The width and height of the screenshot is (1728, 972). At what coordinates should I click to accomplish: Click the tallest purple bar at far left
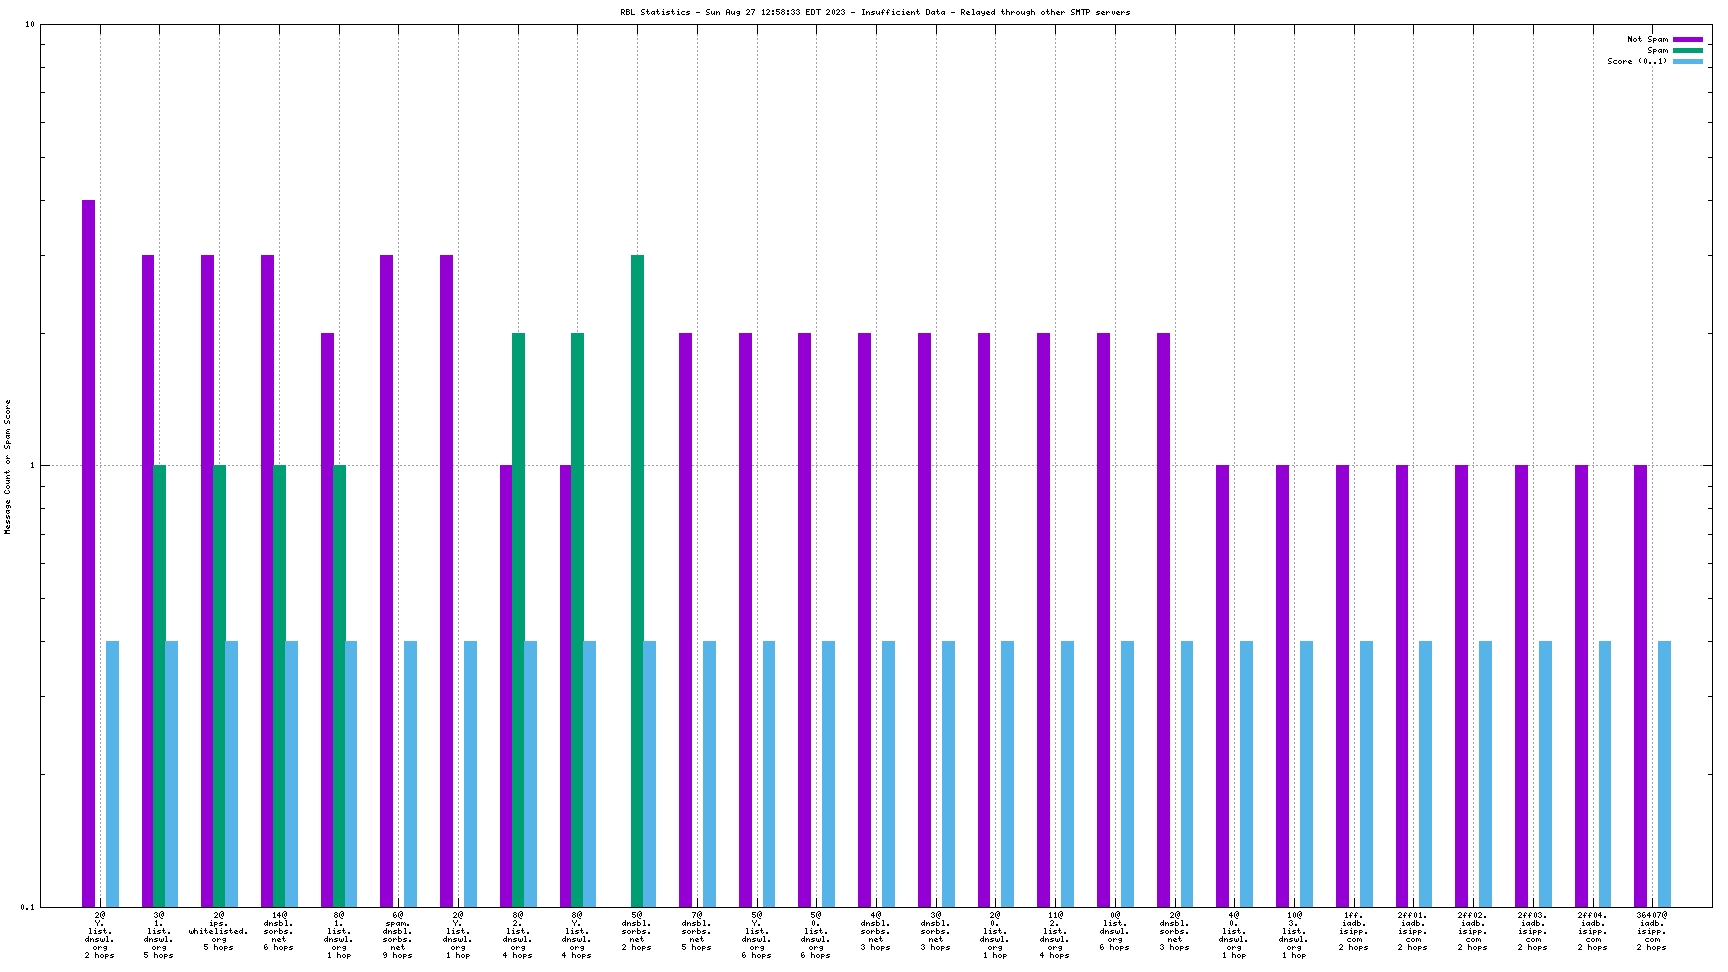pyautogui.click(x=89, y=553)
